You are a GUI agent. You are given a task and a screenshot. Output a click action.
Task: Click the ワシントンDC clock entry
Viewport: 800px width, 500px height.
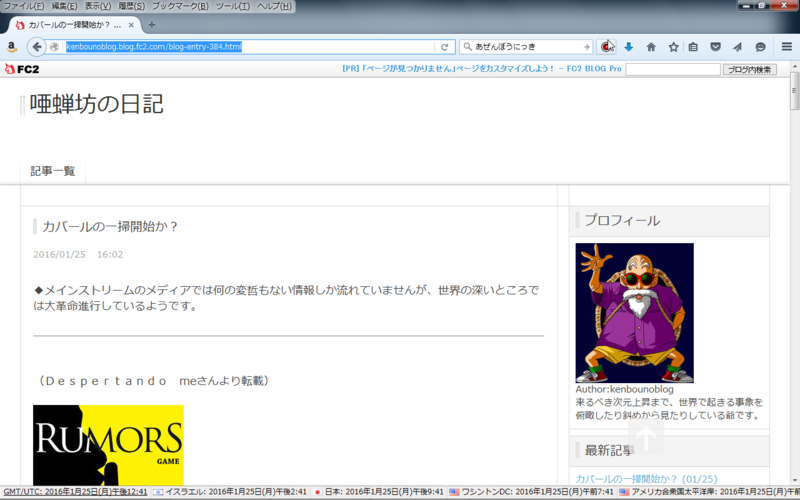pos(532,492)
